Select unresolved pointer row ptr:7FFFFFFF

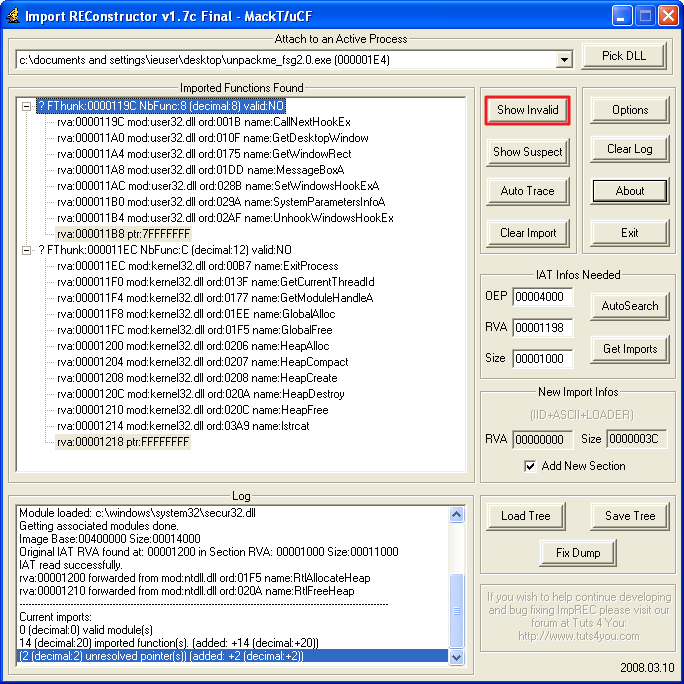pyautogui.click(x=123, y=234)
